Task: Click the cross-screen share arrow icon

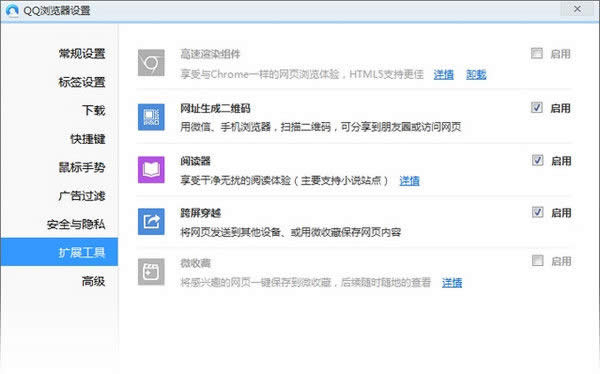Action: tap(151, 221)
